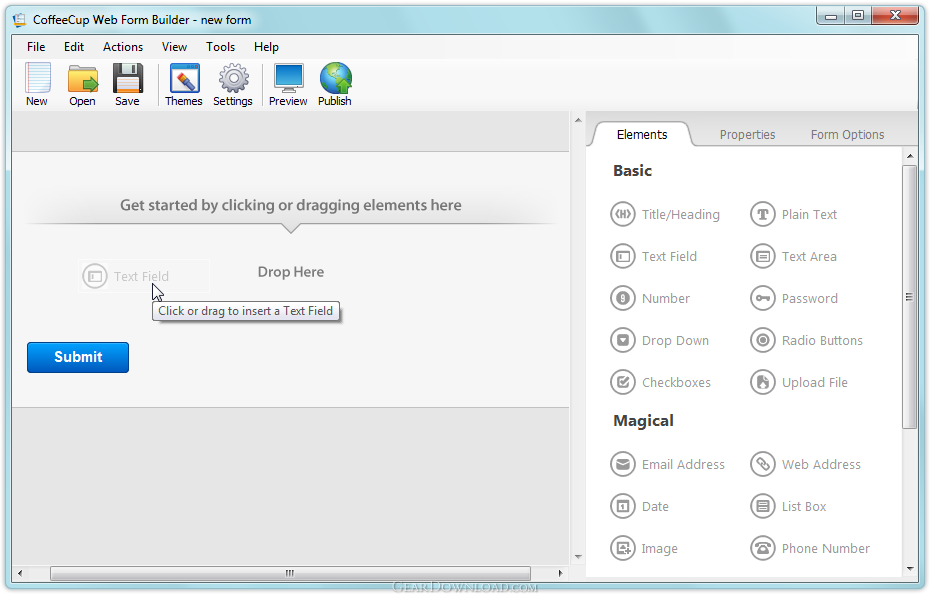Maximize the Web Form Builder window
The width and height of the screenshot is (930, 595).
(x=858, y=16)
